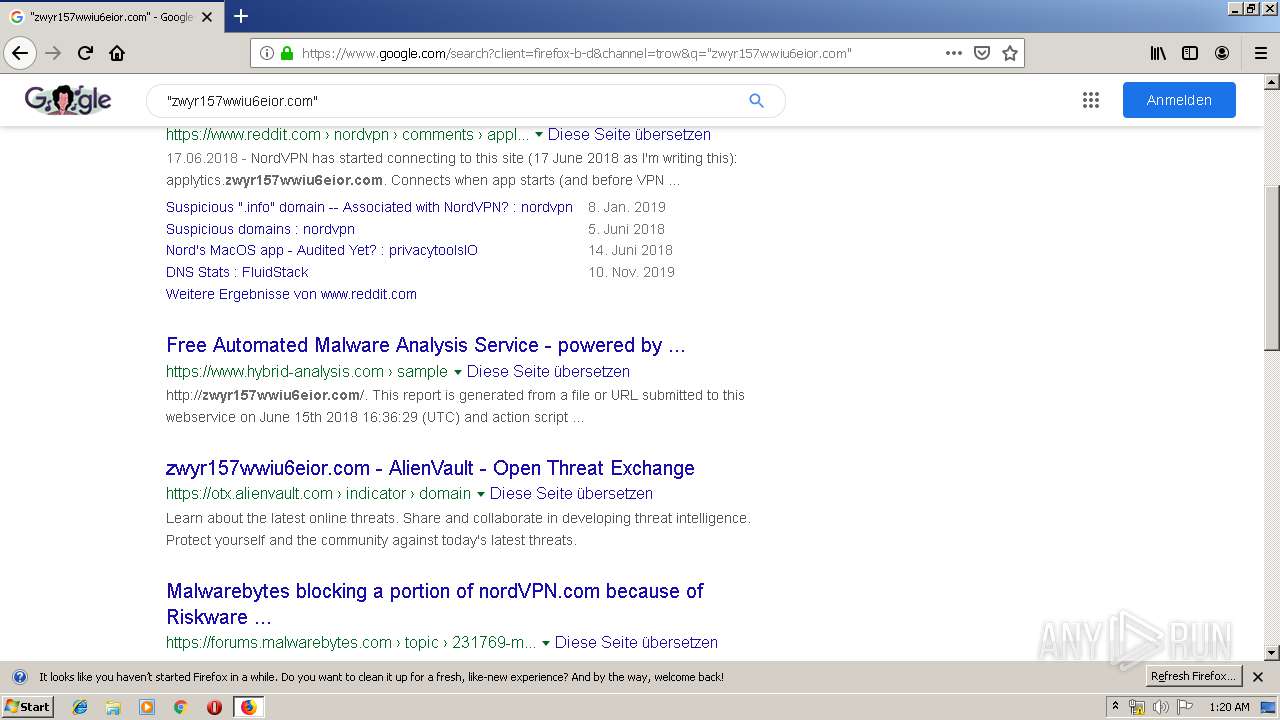The width and height of the screenshot is (1280, 720).
Task: Open Free Automated Malware Analysis Service result
Action: (426, 345)
